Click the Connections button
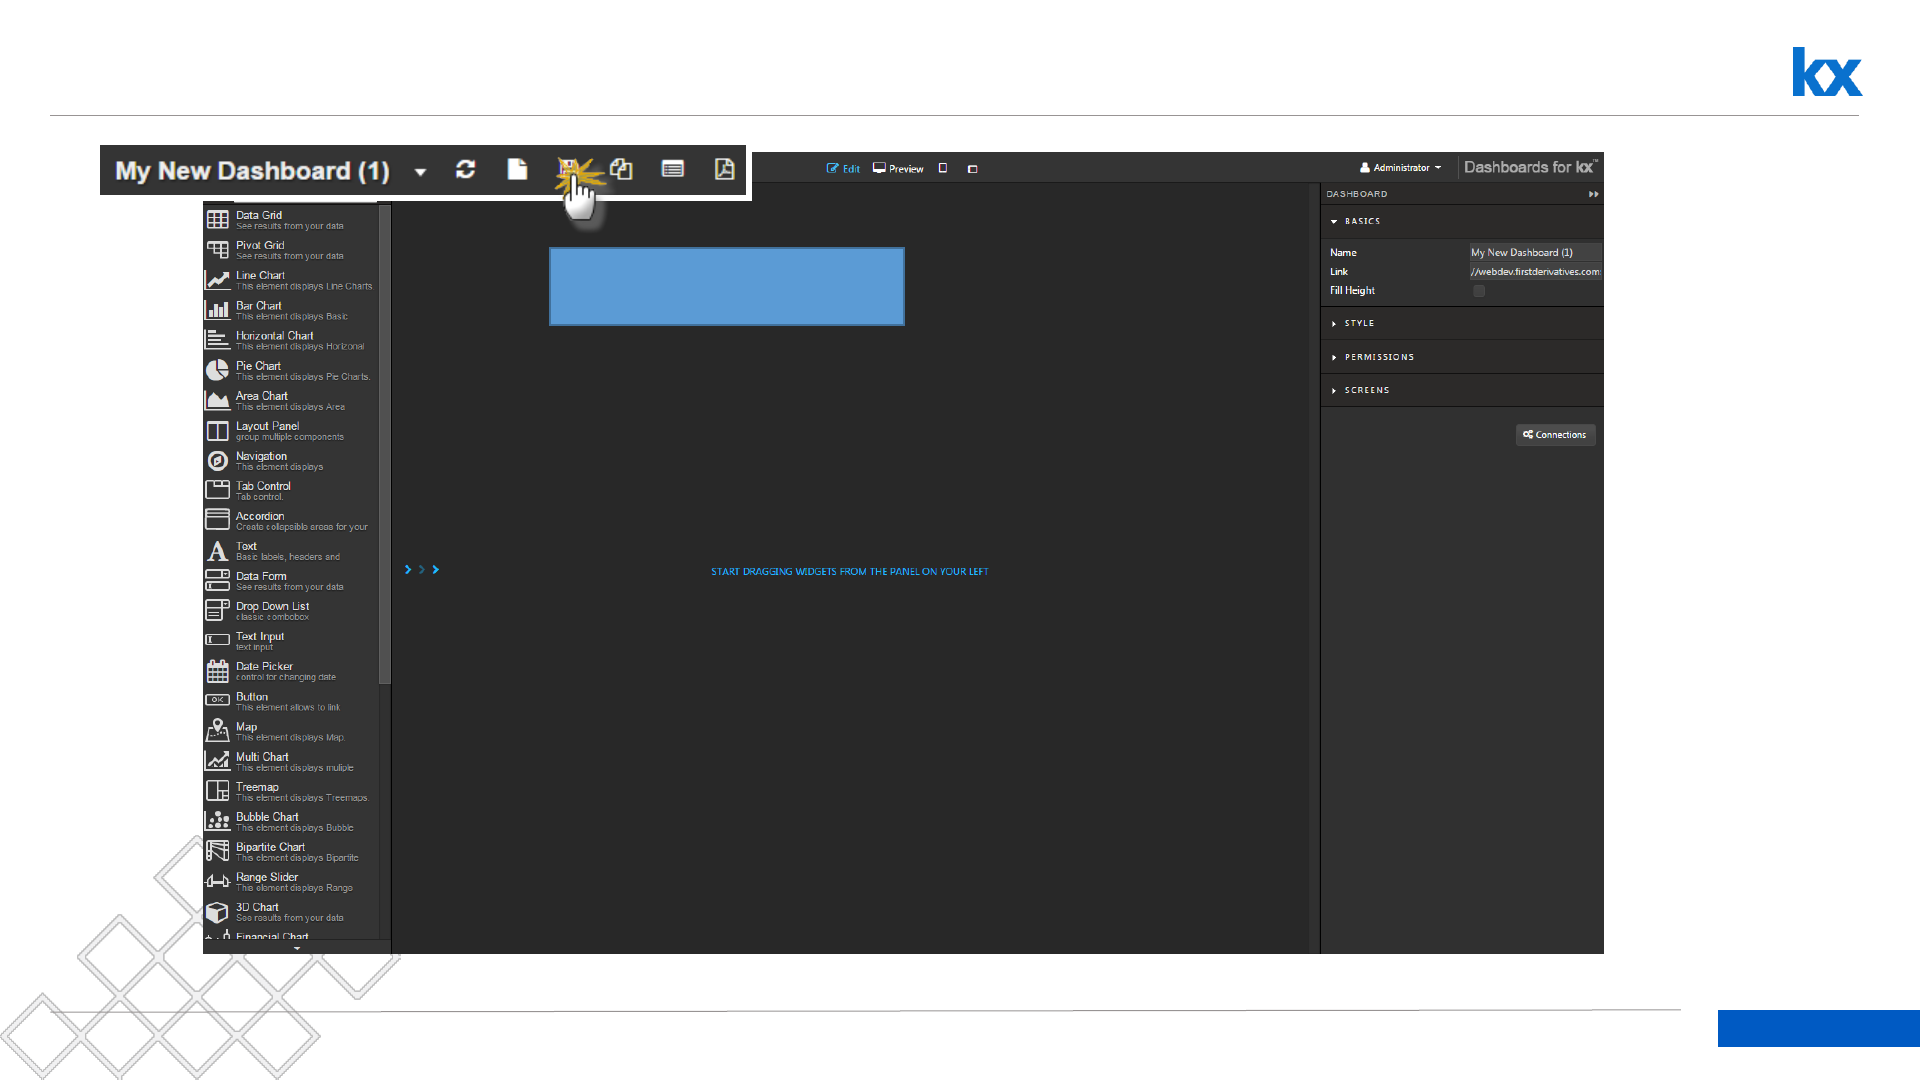Image resolution: width=1920 pixels, height=1080 pixels. [1555, 435]
